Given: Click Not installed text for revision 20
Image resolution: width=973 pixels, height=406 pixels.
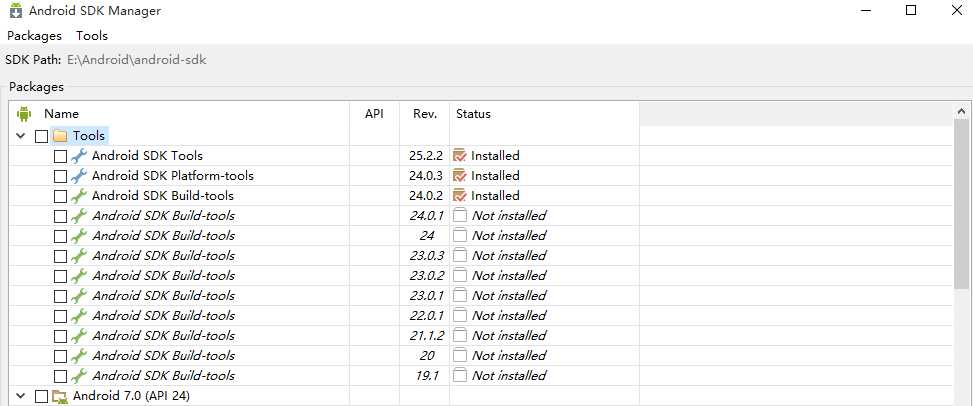Looking at the screenshot, I should 509,355.
